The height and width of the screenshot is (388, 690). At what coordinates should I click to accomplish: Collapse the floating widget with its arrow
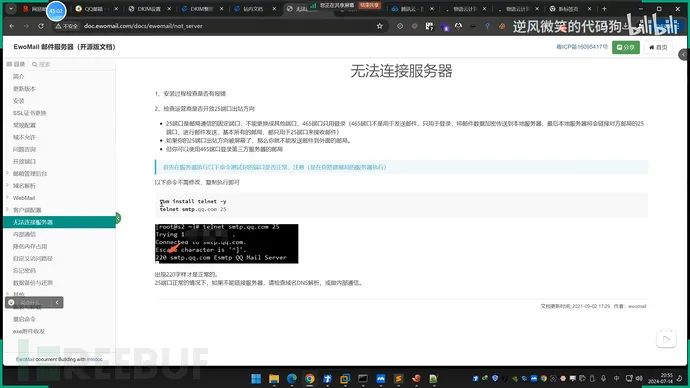[57, 303]
